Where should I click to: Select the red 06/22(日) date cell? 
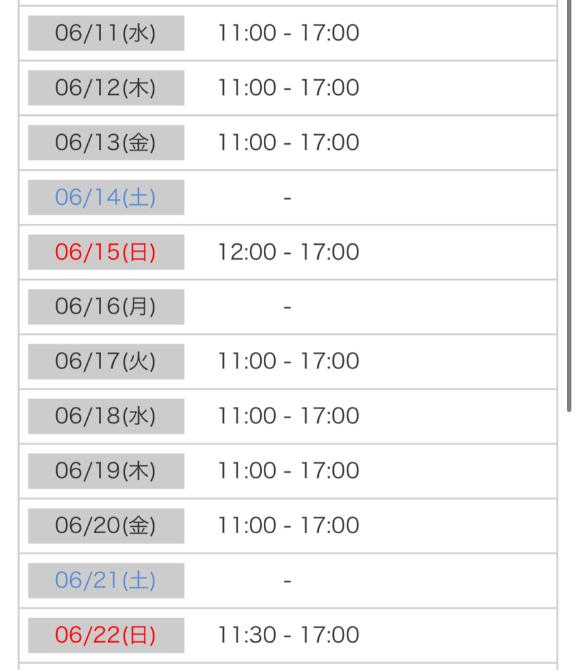click(106, 635)
